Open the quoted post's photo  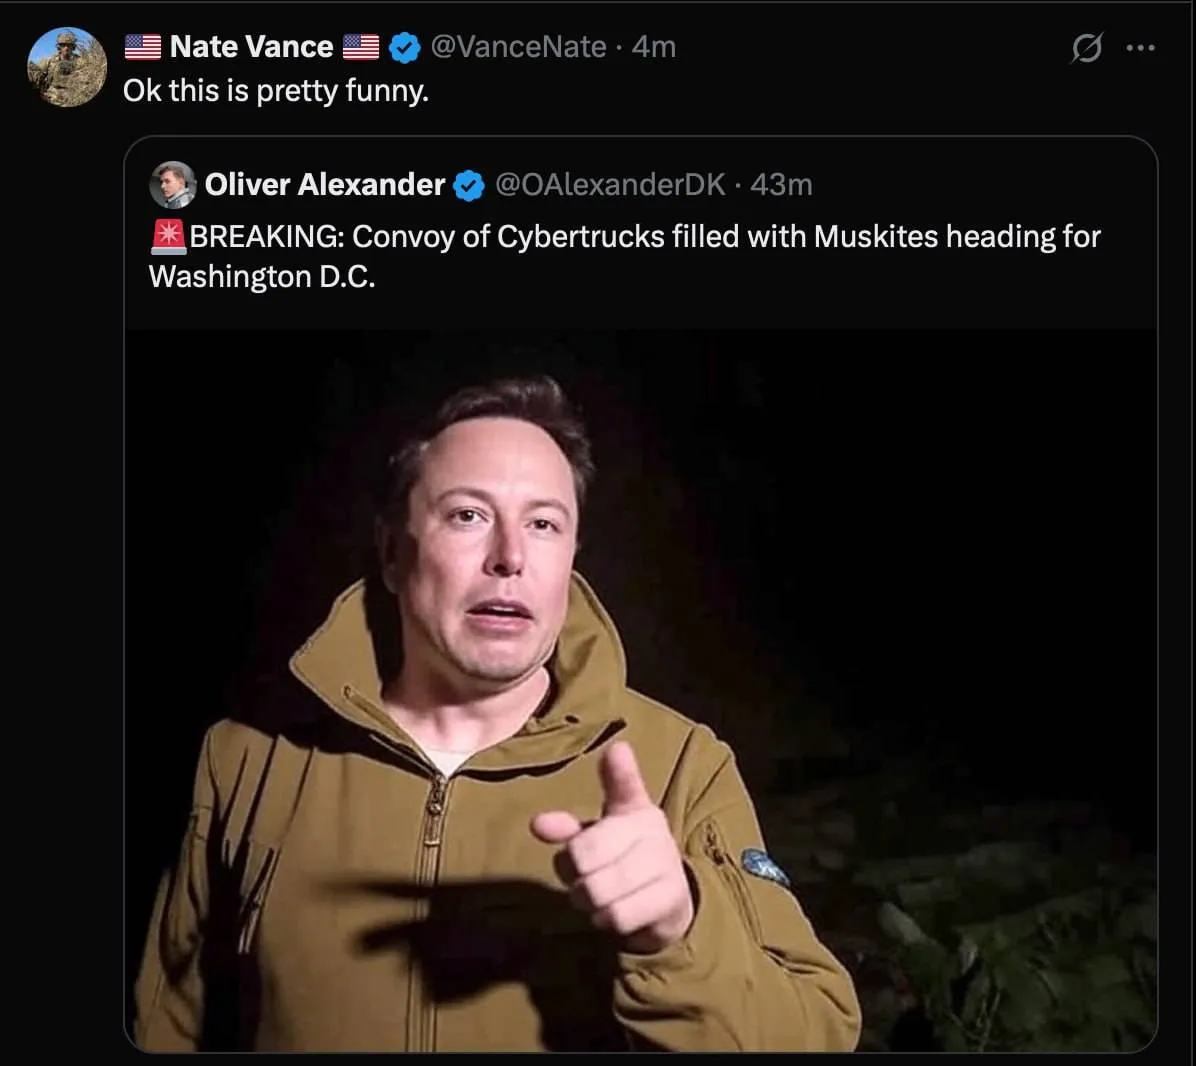click(640, 690)
